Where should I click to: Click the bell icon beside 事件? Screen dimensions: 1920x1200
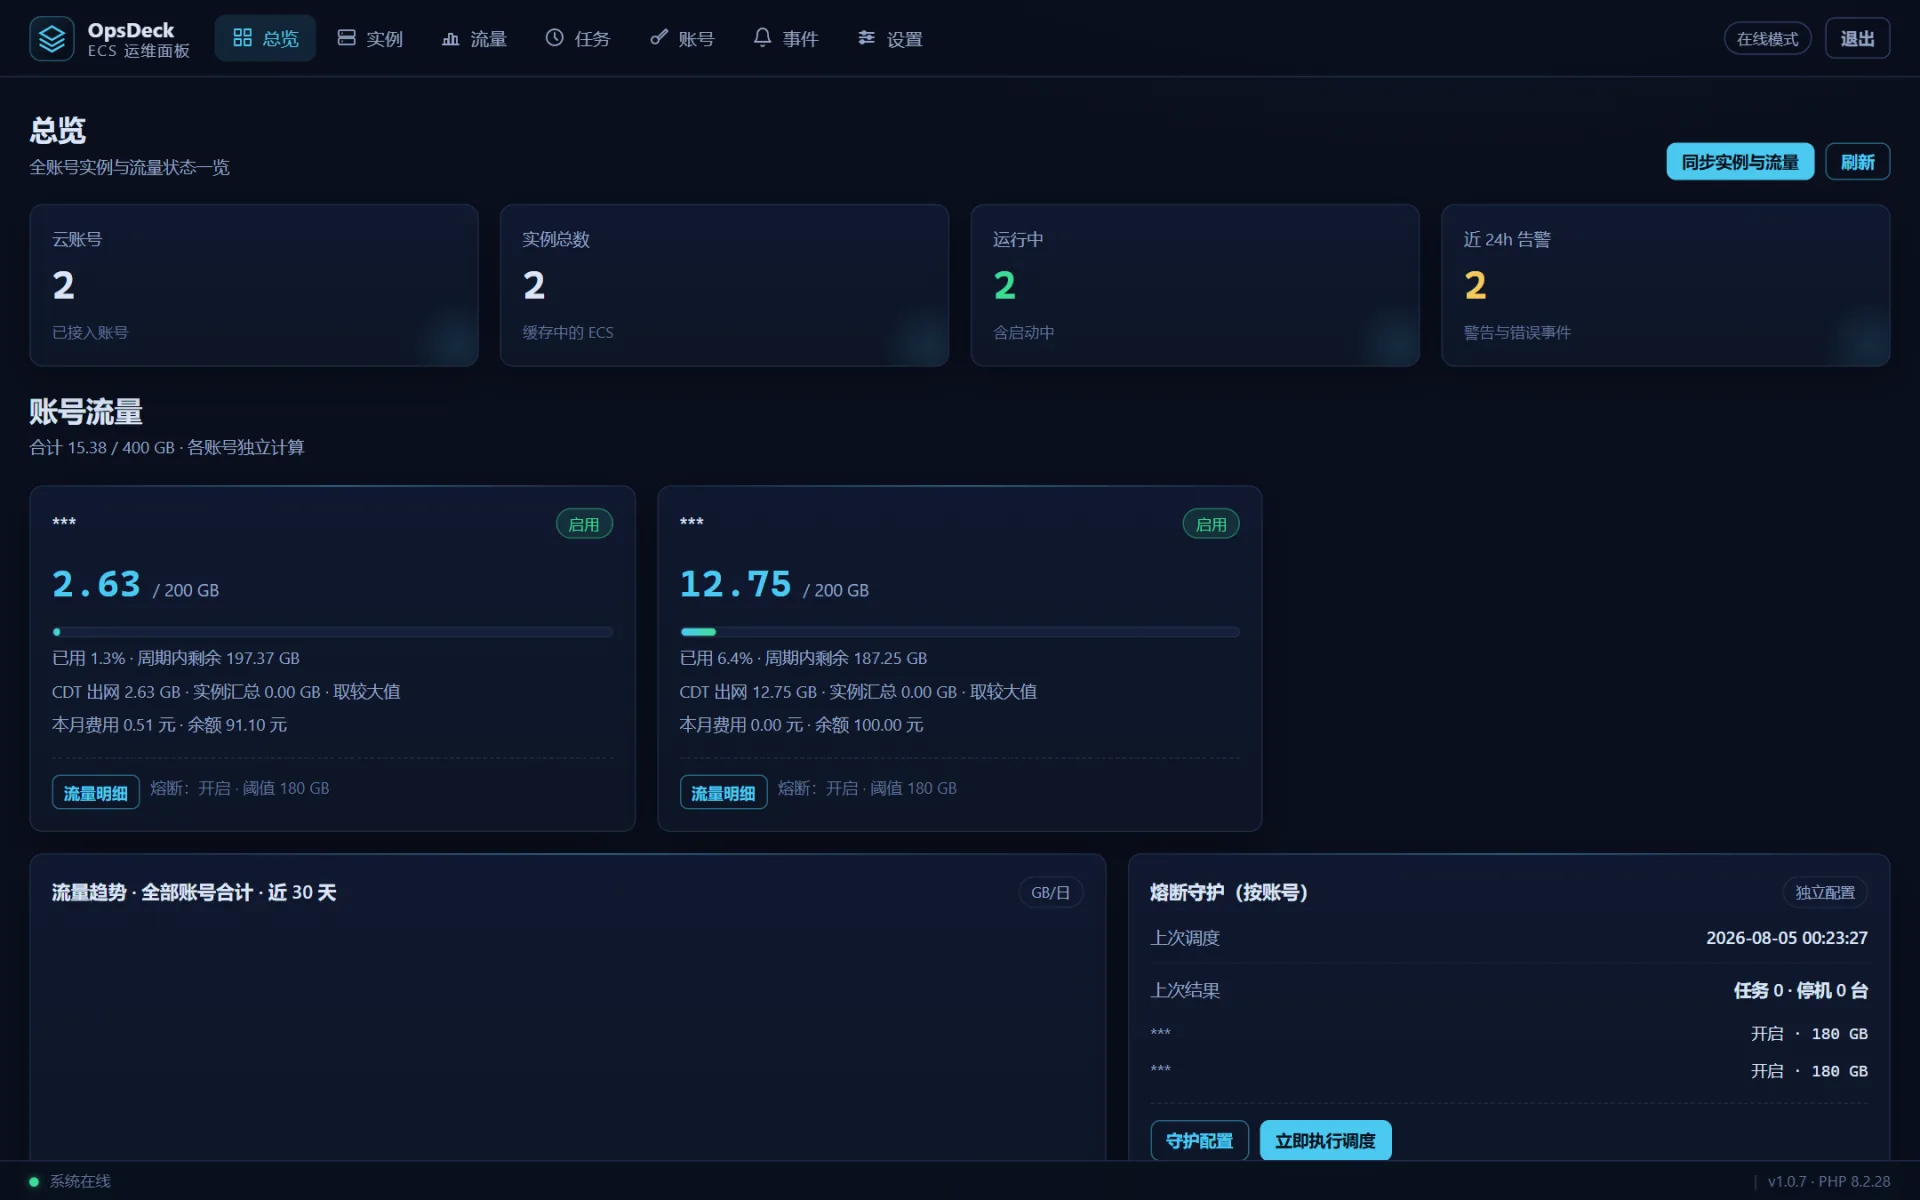click(762, 38)
